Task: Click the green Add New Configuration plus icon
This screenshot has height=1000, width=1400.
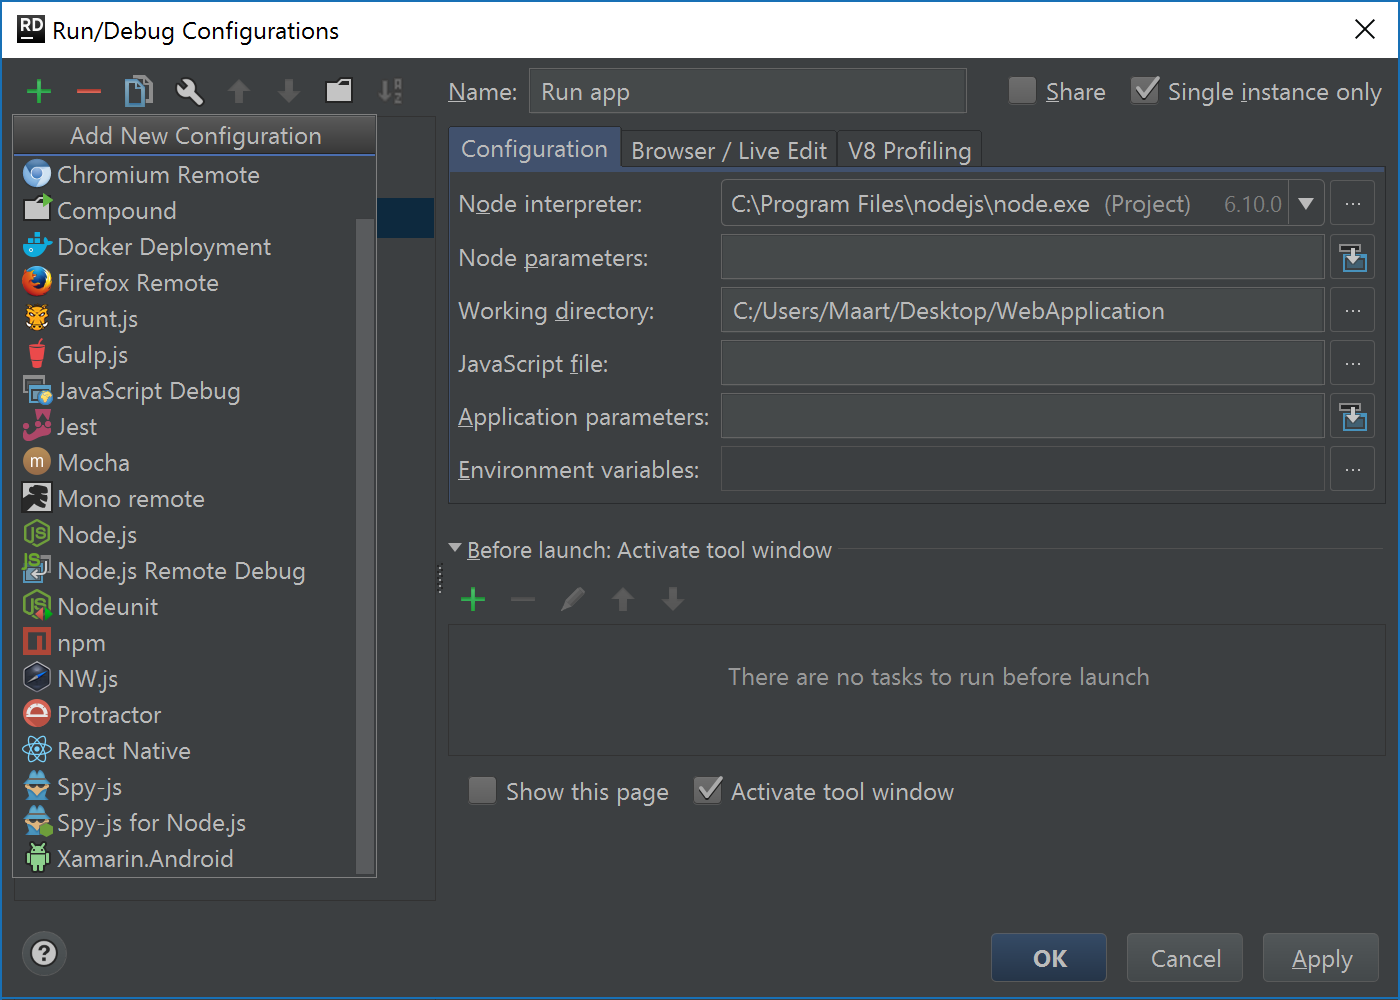Action: pos(39,92)
